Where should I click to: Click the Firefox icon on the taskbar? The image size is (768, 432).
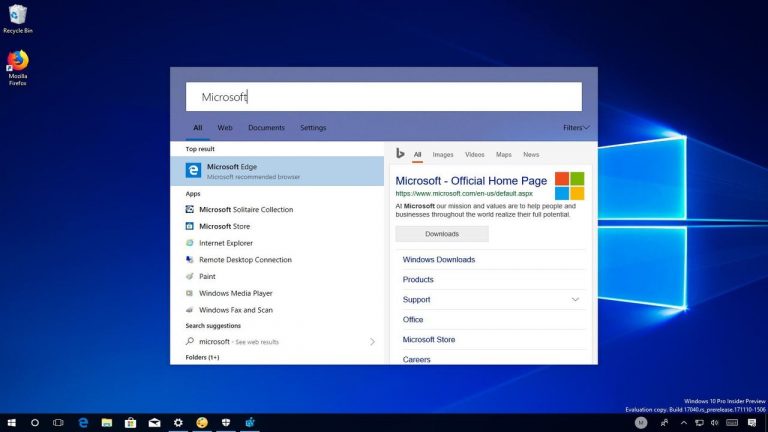click(202, 422)
